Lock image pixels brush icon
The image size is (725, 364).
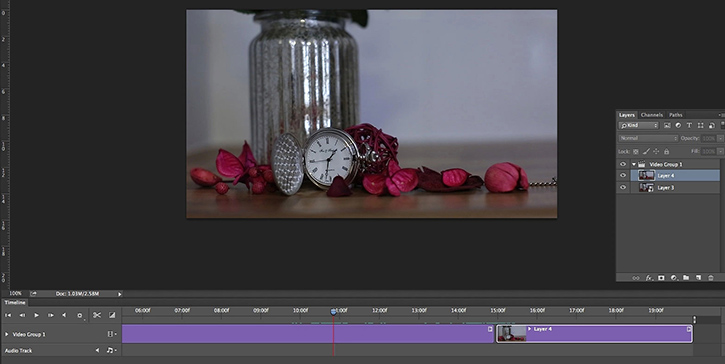[646, 151]
